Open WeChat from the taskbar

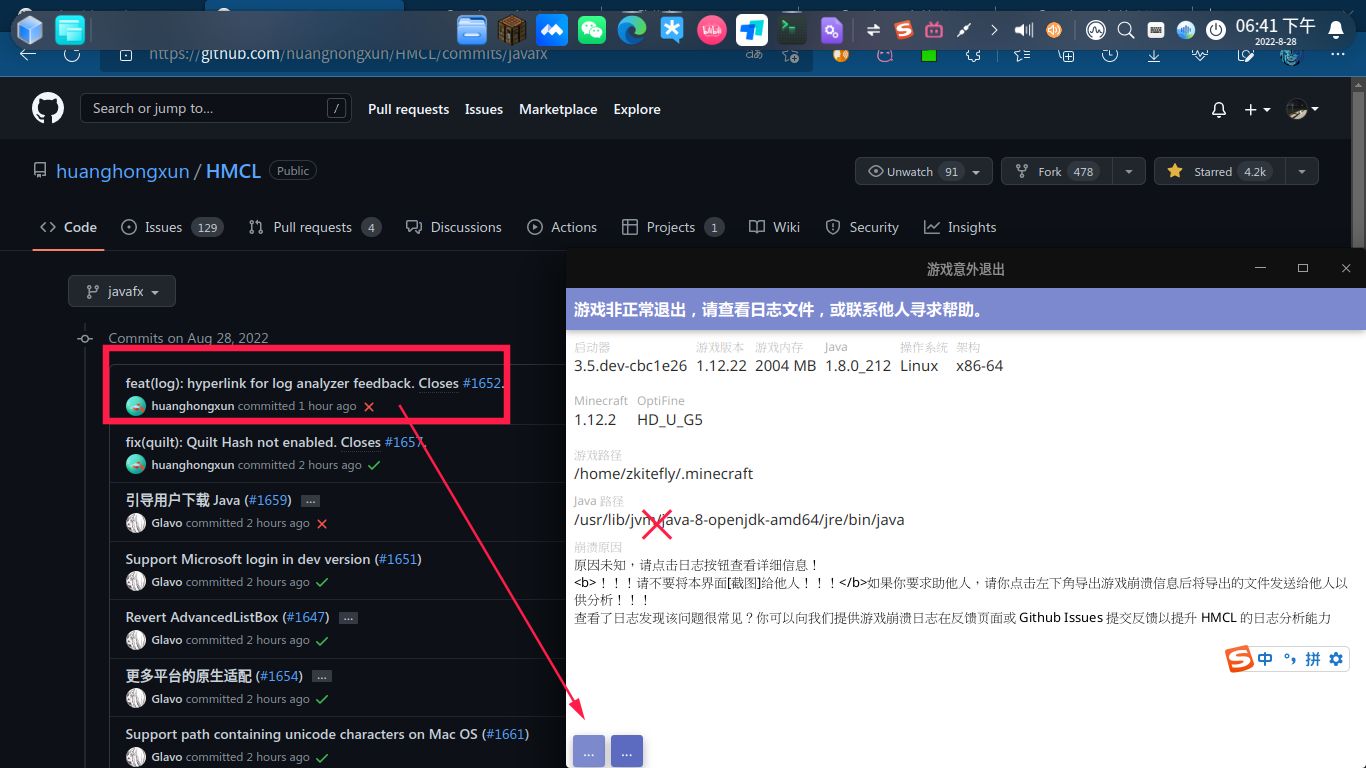(592, 30)
